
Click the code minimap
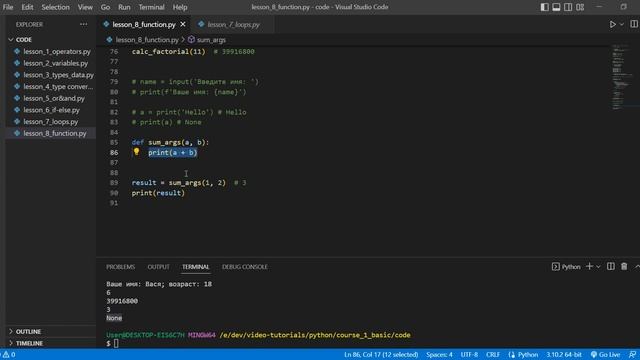[621, 77]
